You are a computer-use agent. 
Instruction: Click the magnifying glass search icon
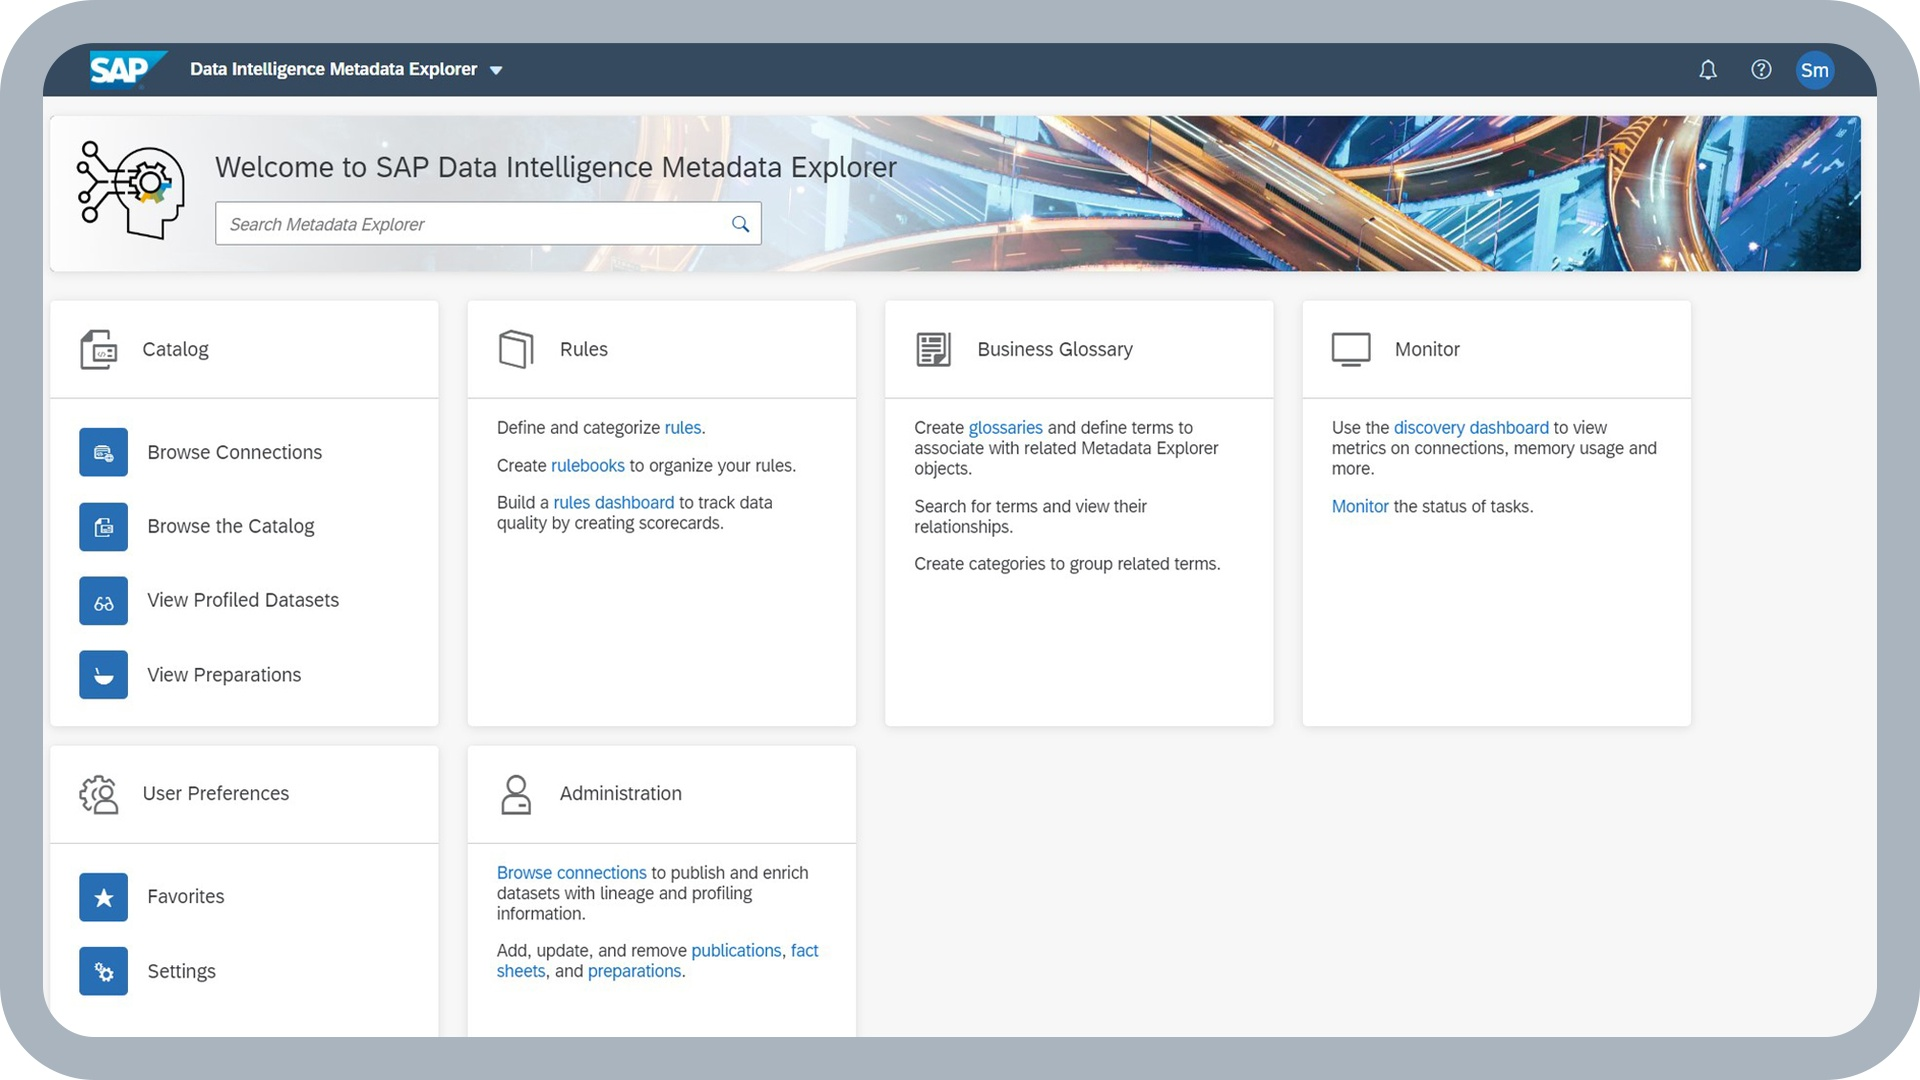[x=740, y=224]
